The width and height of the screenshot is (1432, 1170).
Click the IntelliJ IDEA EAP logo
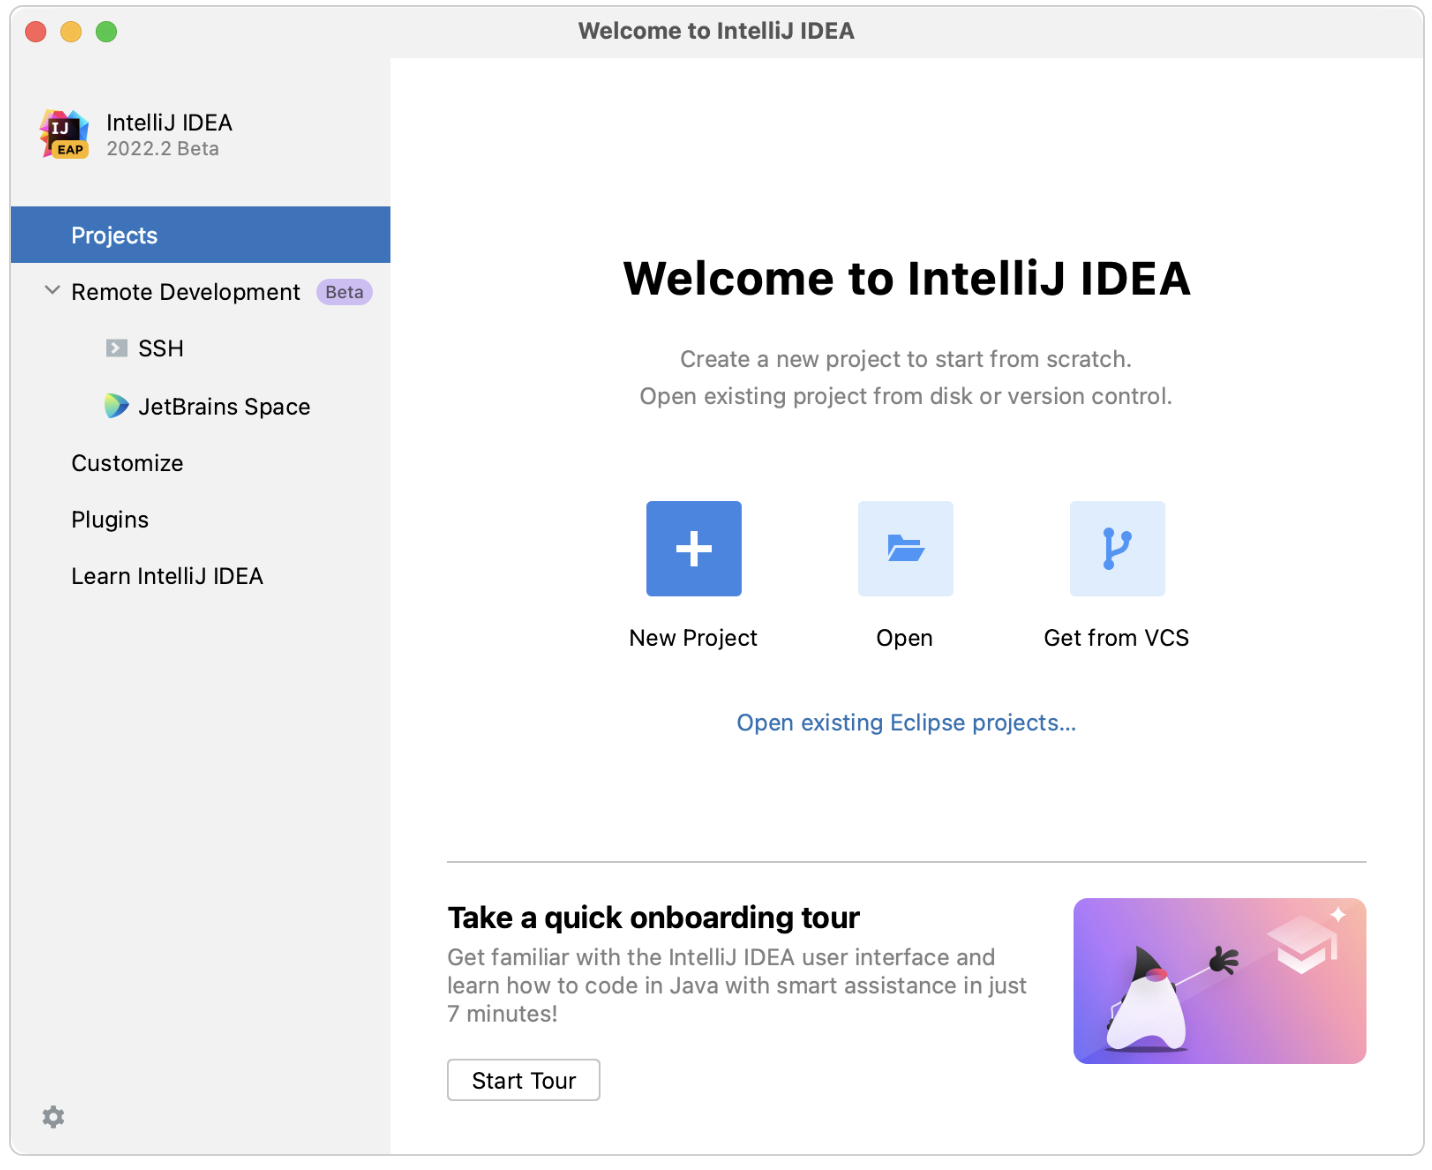[x=63, y=134]
